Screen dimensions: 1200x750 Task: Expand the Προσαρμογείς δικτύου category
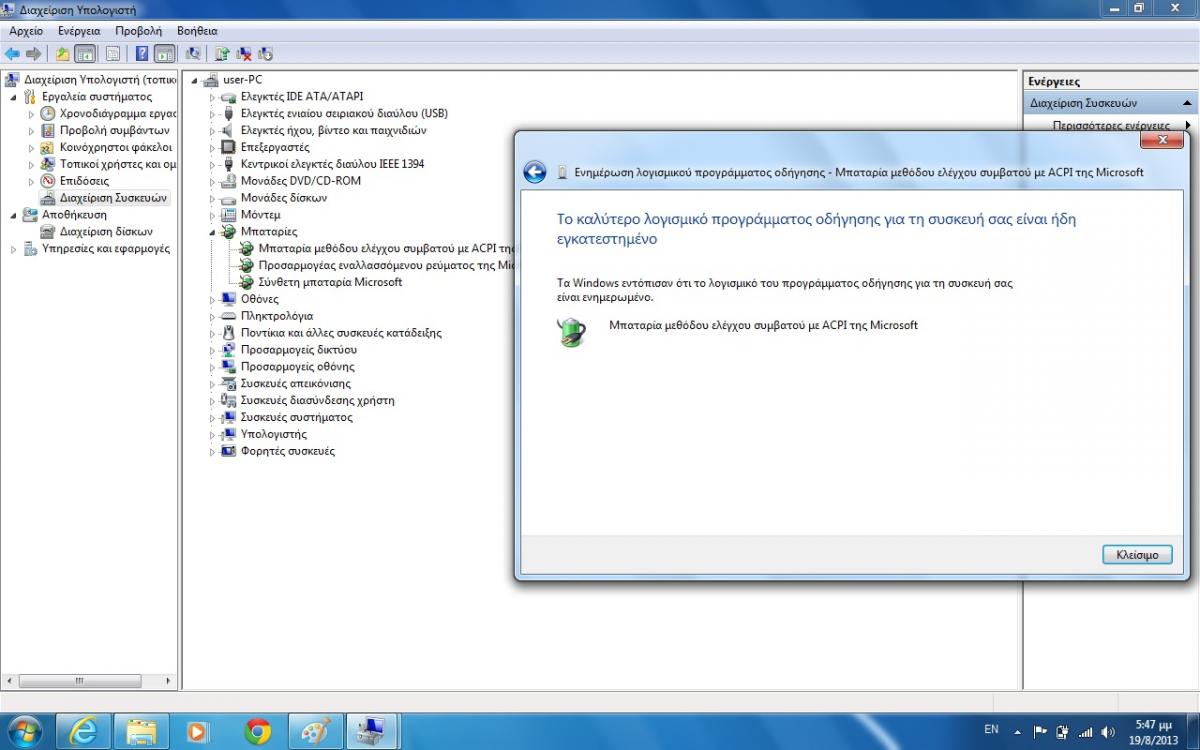pos(213,350)
